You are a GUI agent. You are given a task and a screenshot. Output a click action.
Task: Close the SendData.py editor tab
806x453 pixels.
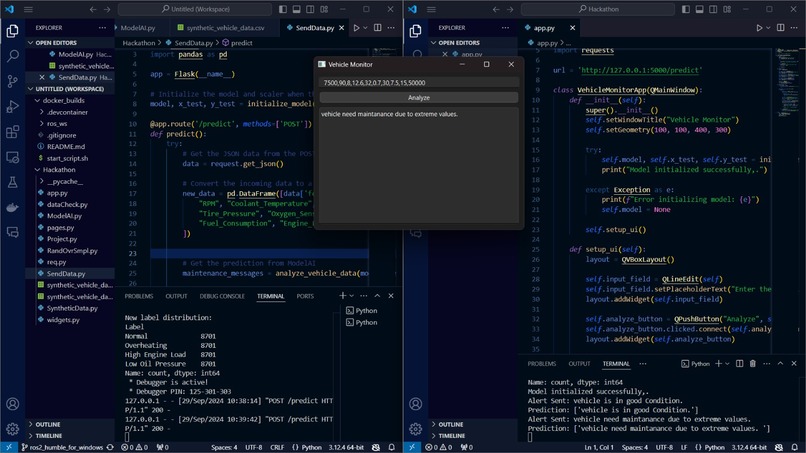(x=341, y=28)
